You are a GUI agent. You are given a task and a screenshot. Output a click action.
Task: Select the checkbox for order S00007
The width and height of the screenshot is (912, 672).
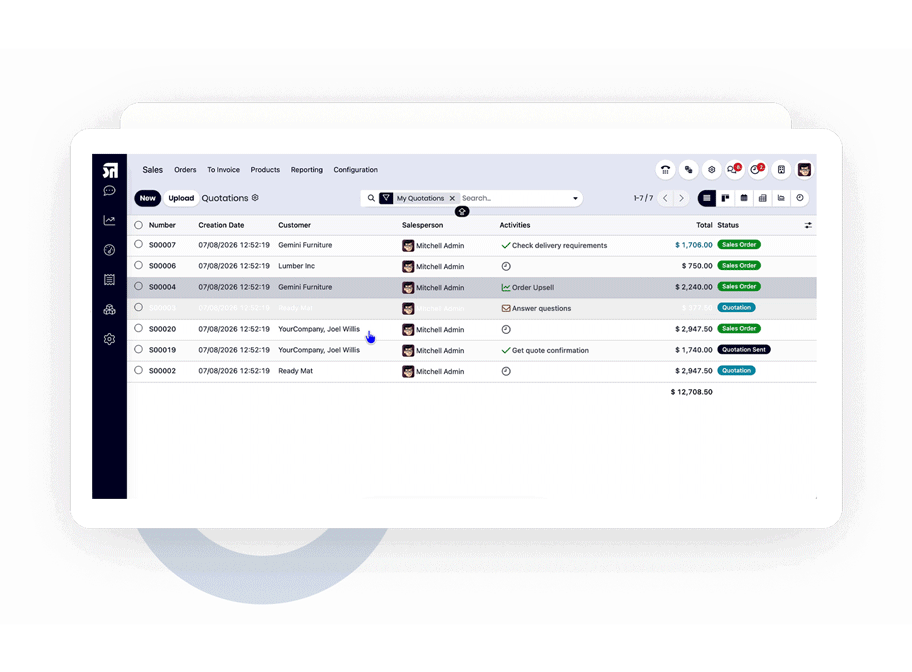tap(138, 244)
